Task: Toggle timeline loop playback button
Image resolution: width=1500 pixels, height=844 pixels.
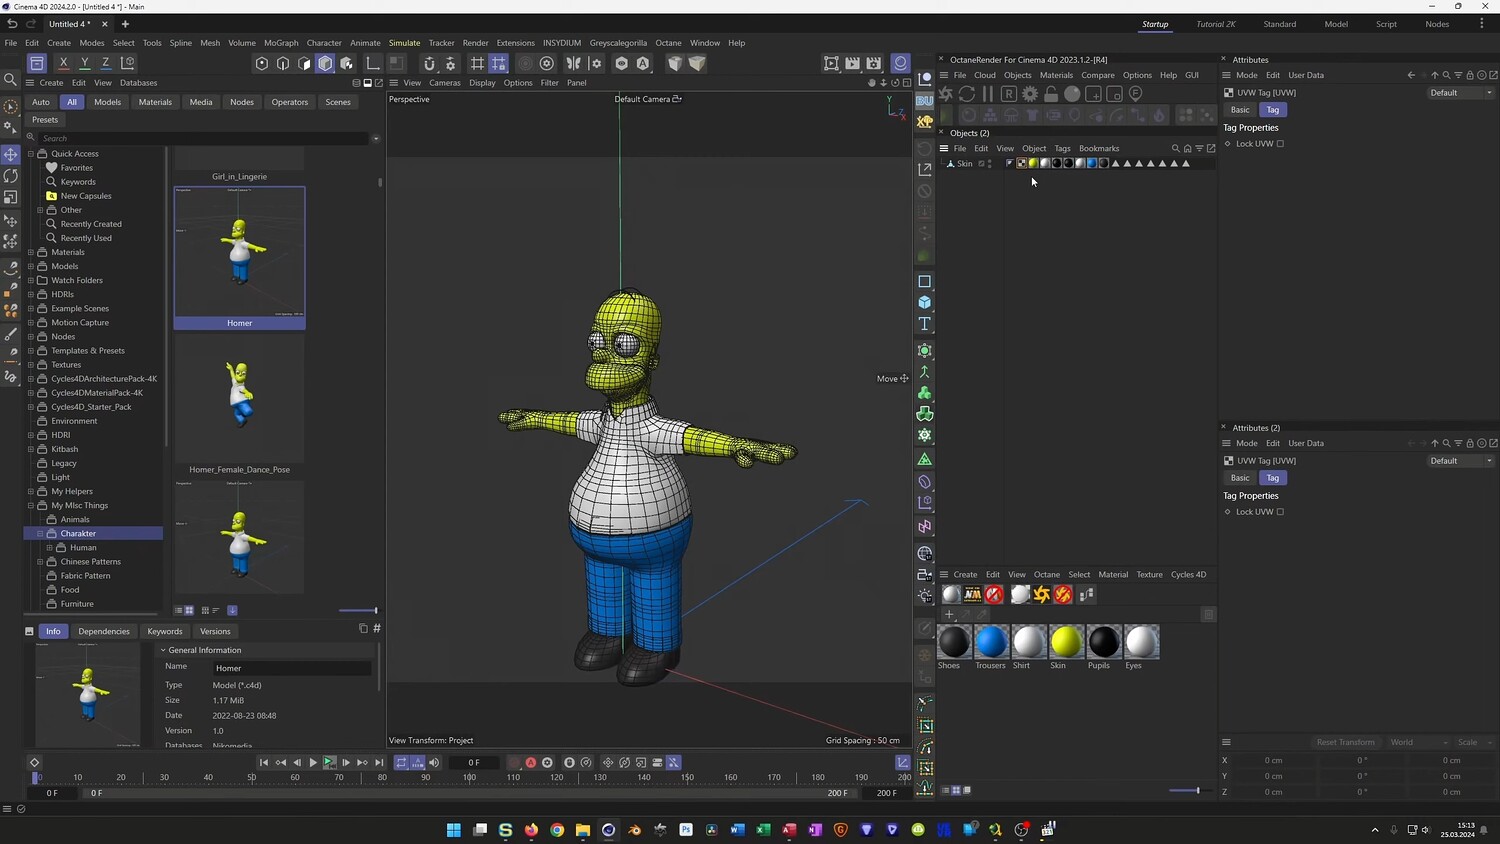Action: tap(401, 762)
